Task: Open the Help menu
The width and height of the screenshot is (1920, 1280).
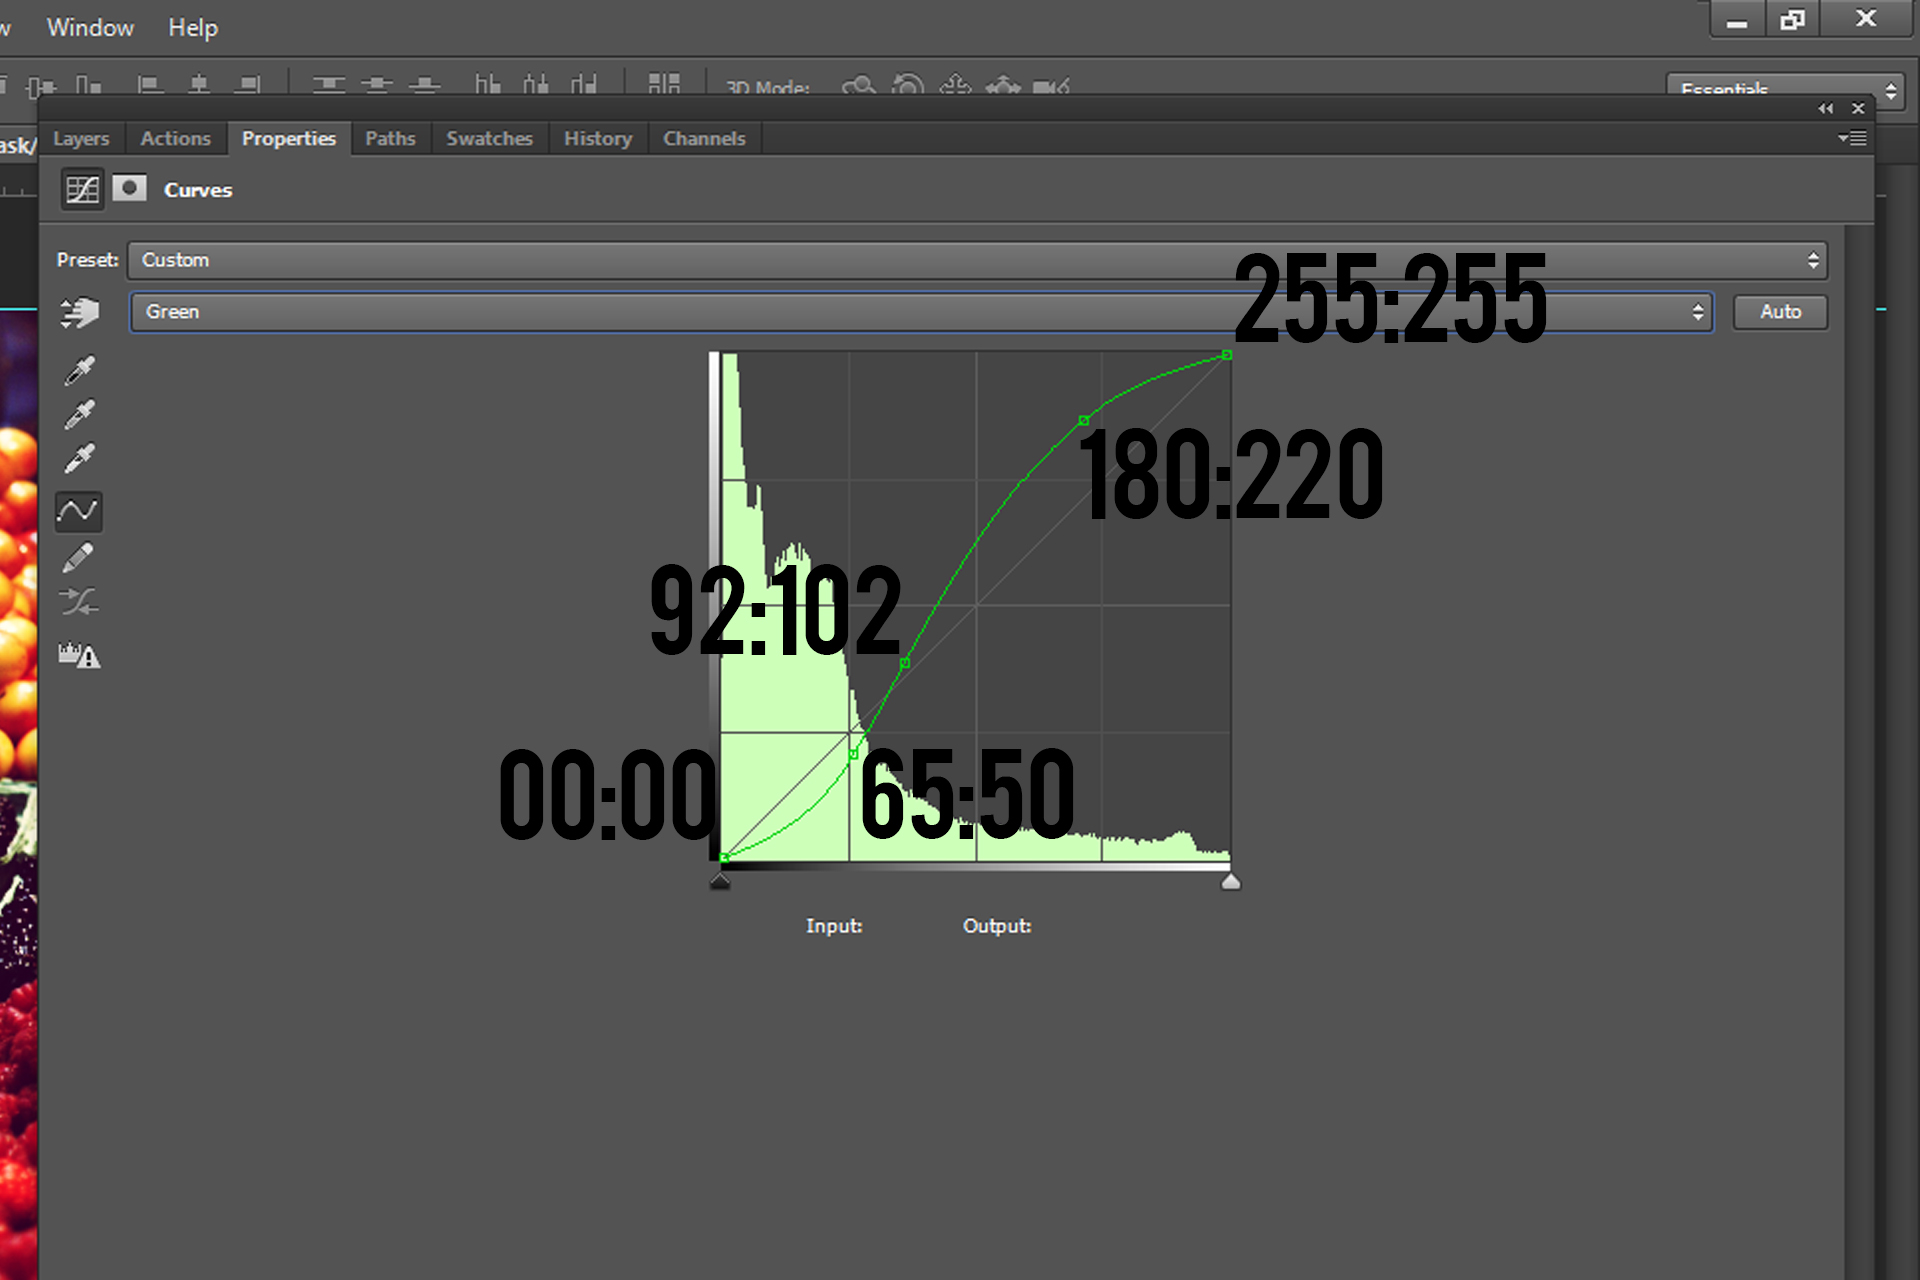Action: coord(192,28)
